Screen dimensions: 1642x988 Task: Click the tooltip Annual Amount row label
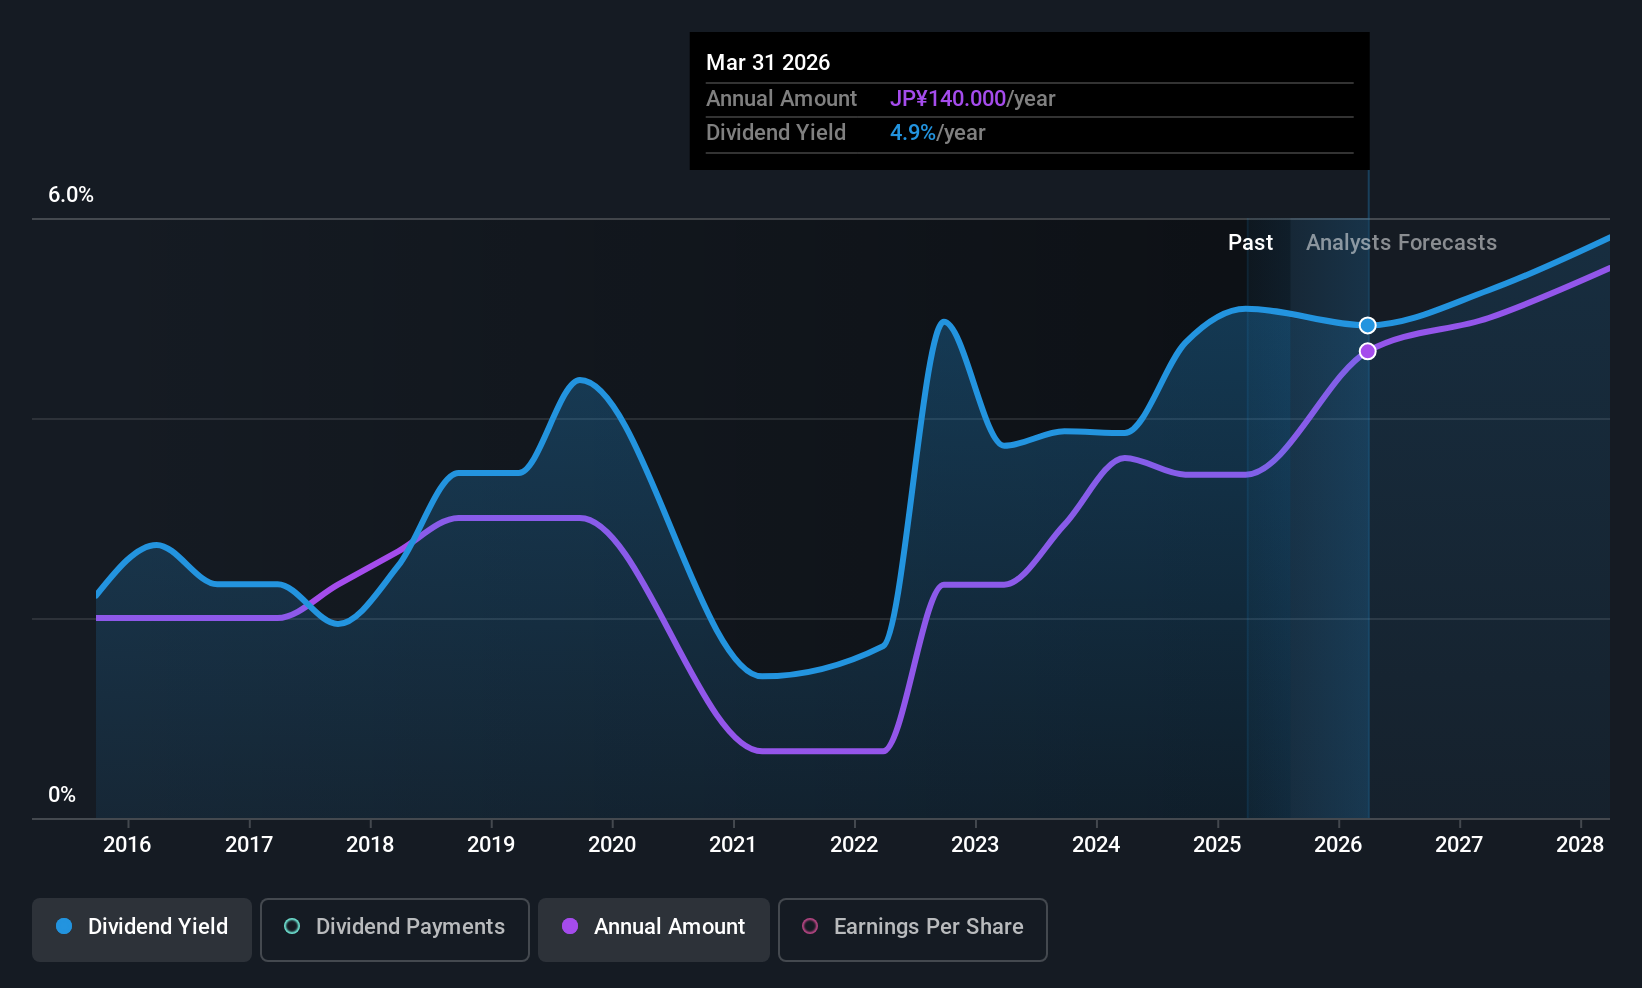781,99
